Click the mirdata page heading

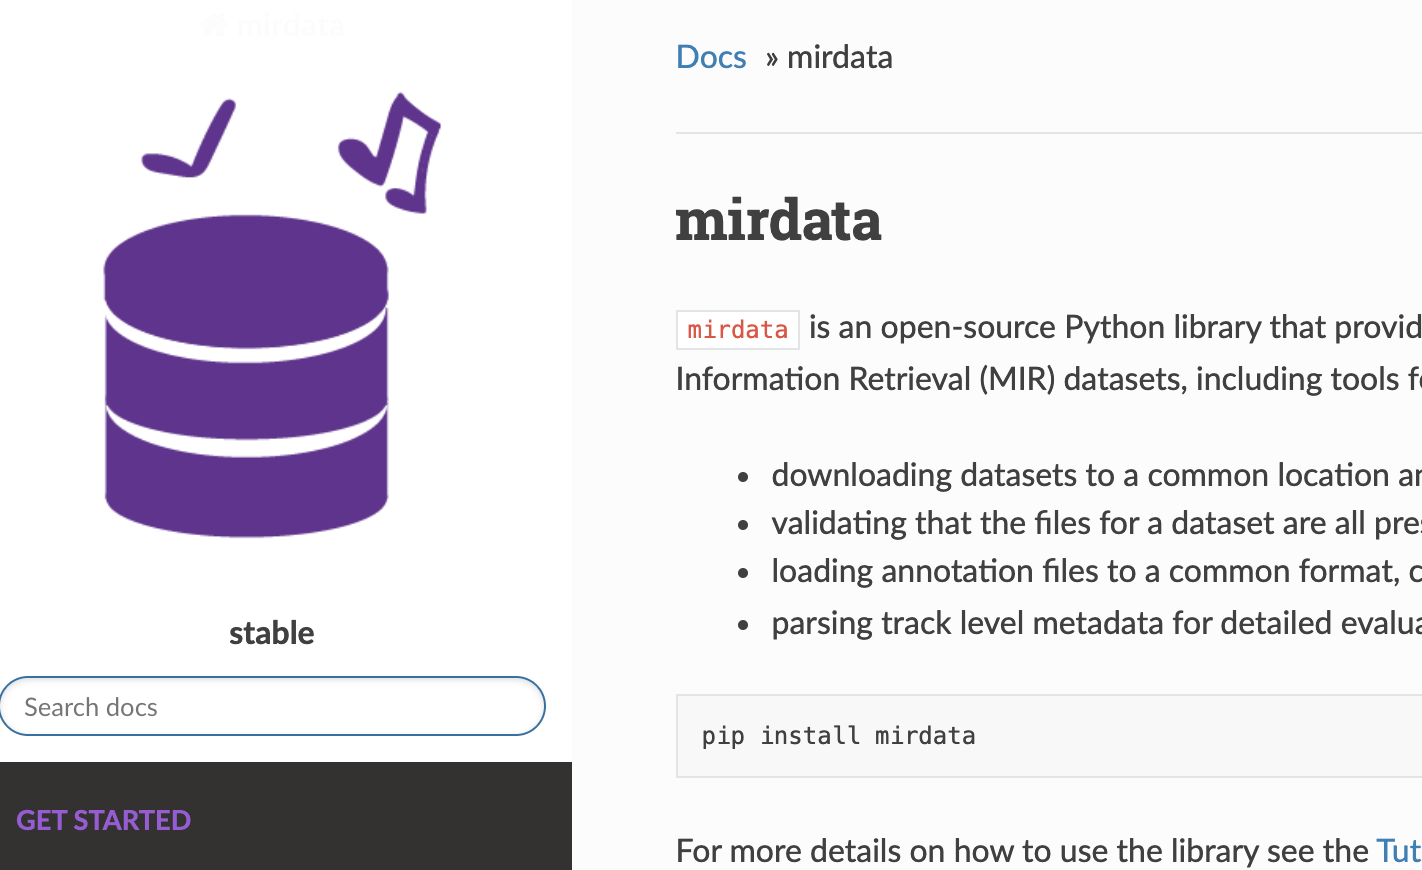pos(778,220)
